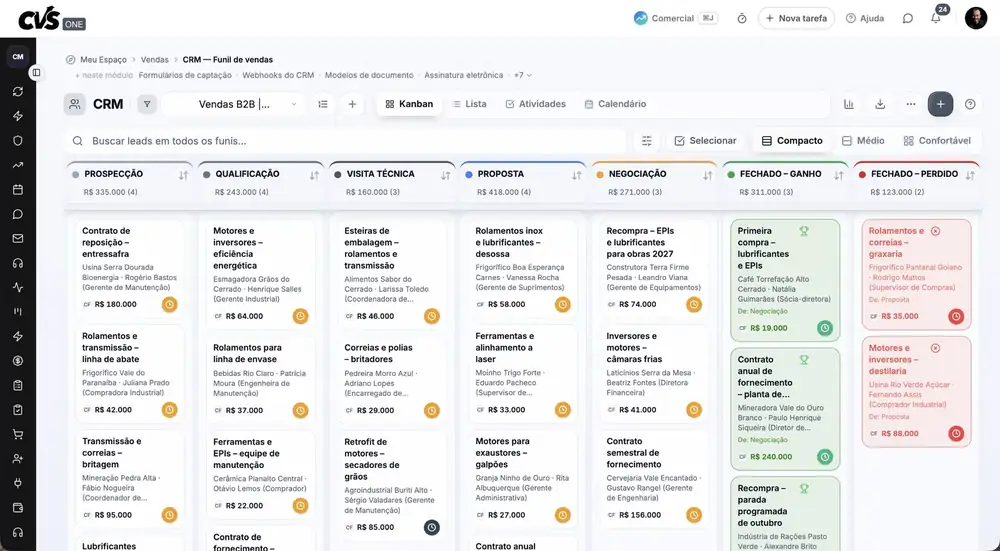1000x551 pixels.
Task: Open the list settings icon beside funnel selector
Action: pyautogui.click(x=323, y=104)
